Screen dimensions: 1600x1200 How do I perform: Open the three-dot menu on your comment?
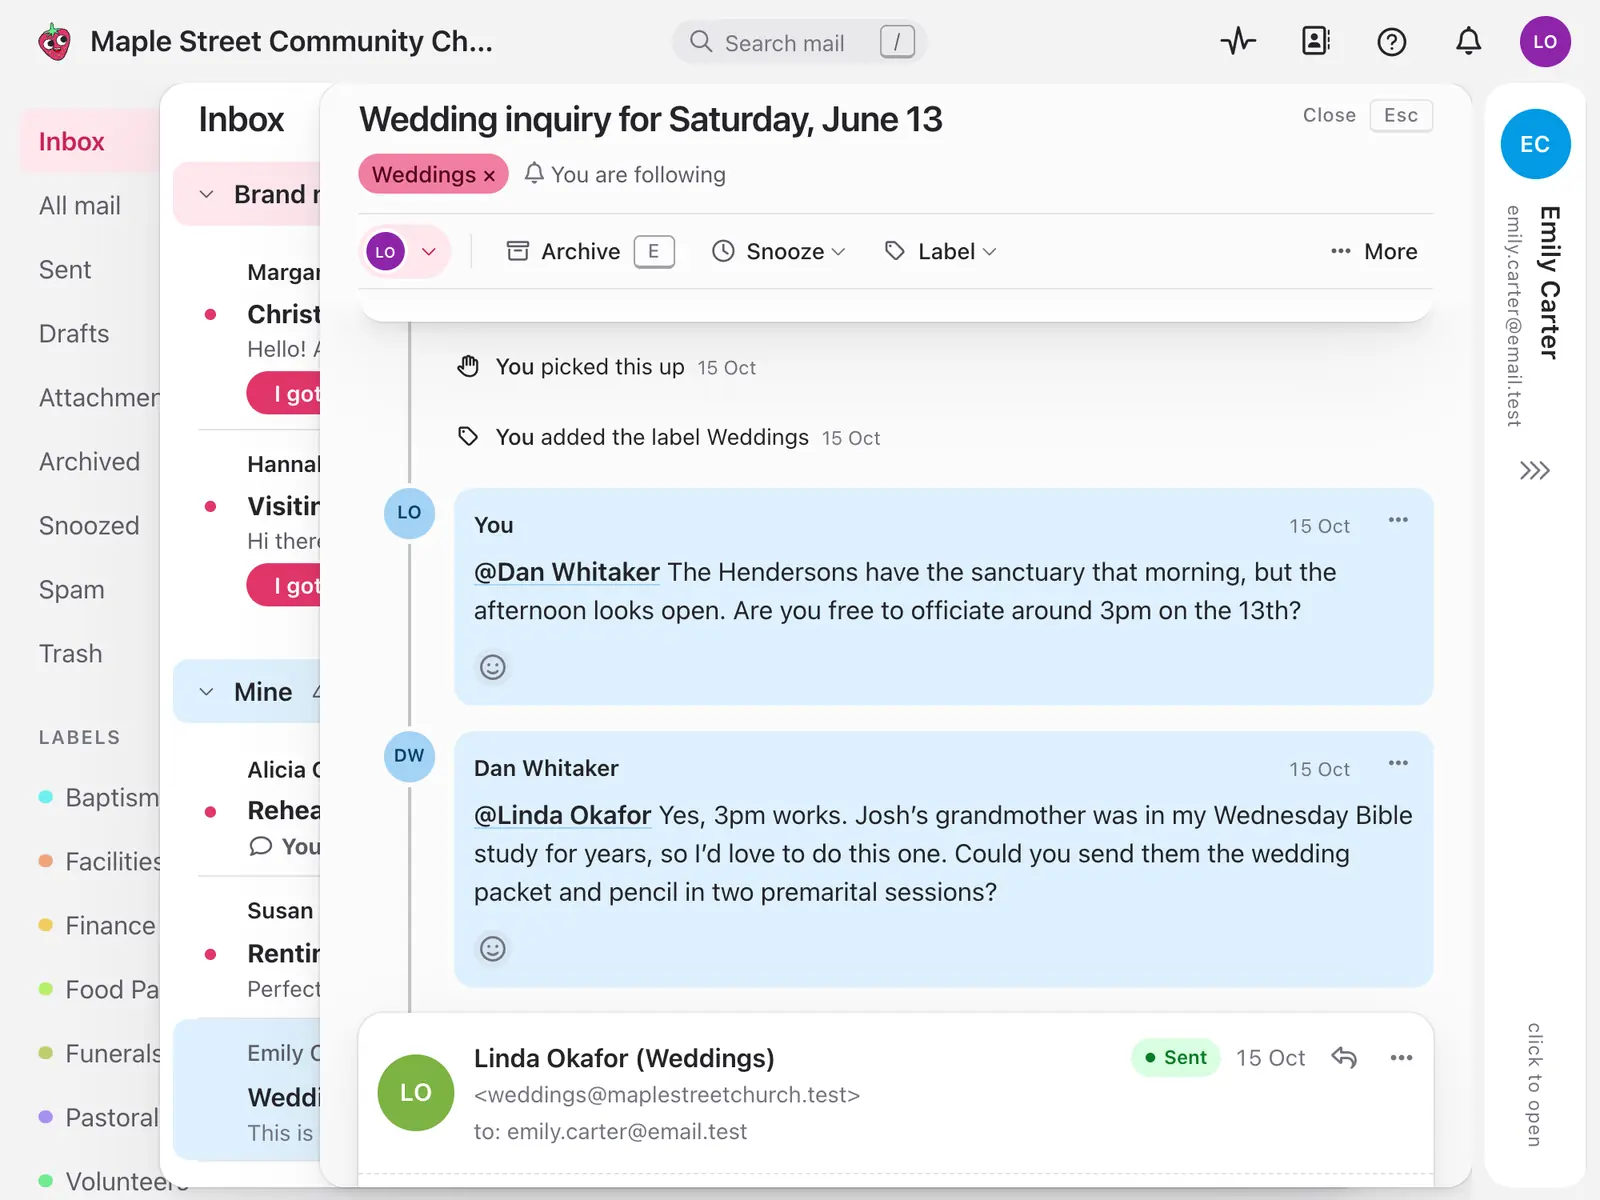click(x=1398, y=520)
